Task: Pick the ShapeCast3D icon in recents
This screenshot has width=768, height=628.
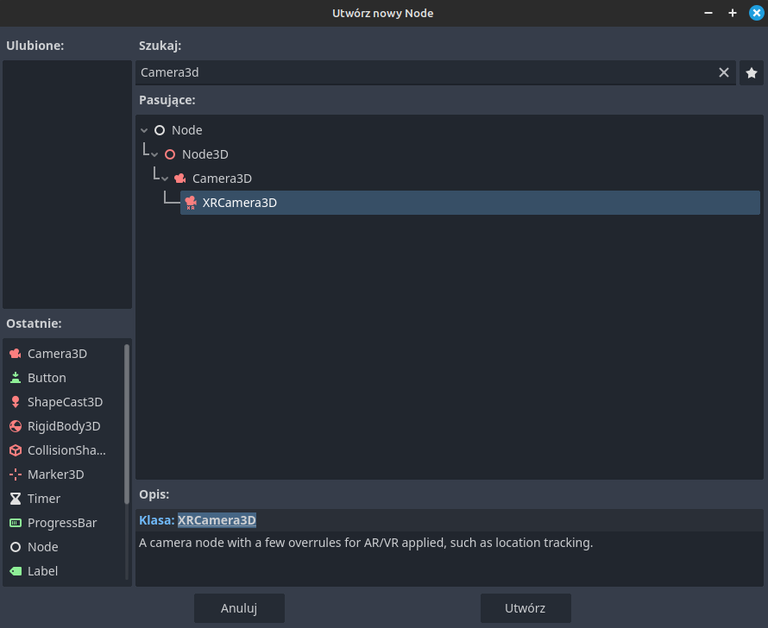Action: pyautogui.click(x=15, y=402)
